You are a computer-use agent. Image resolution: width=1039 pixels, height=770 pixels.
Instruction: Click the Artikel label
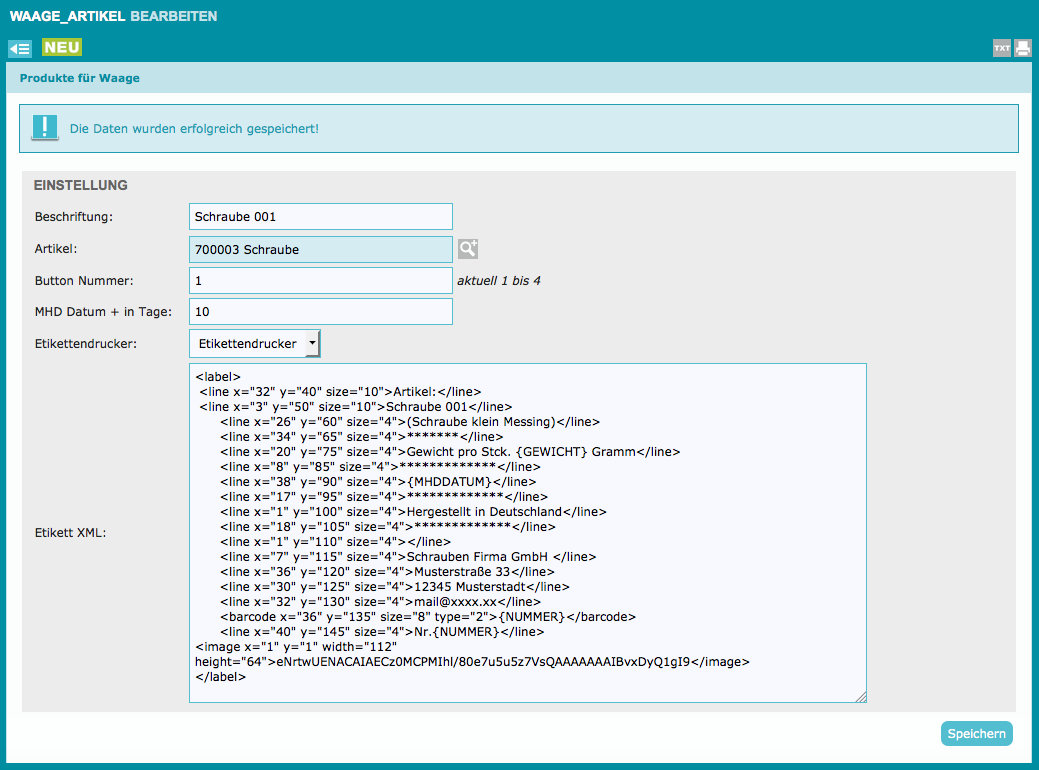pyautogui.click(x=56, y=249)
